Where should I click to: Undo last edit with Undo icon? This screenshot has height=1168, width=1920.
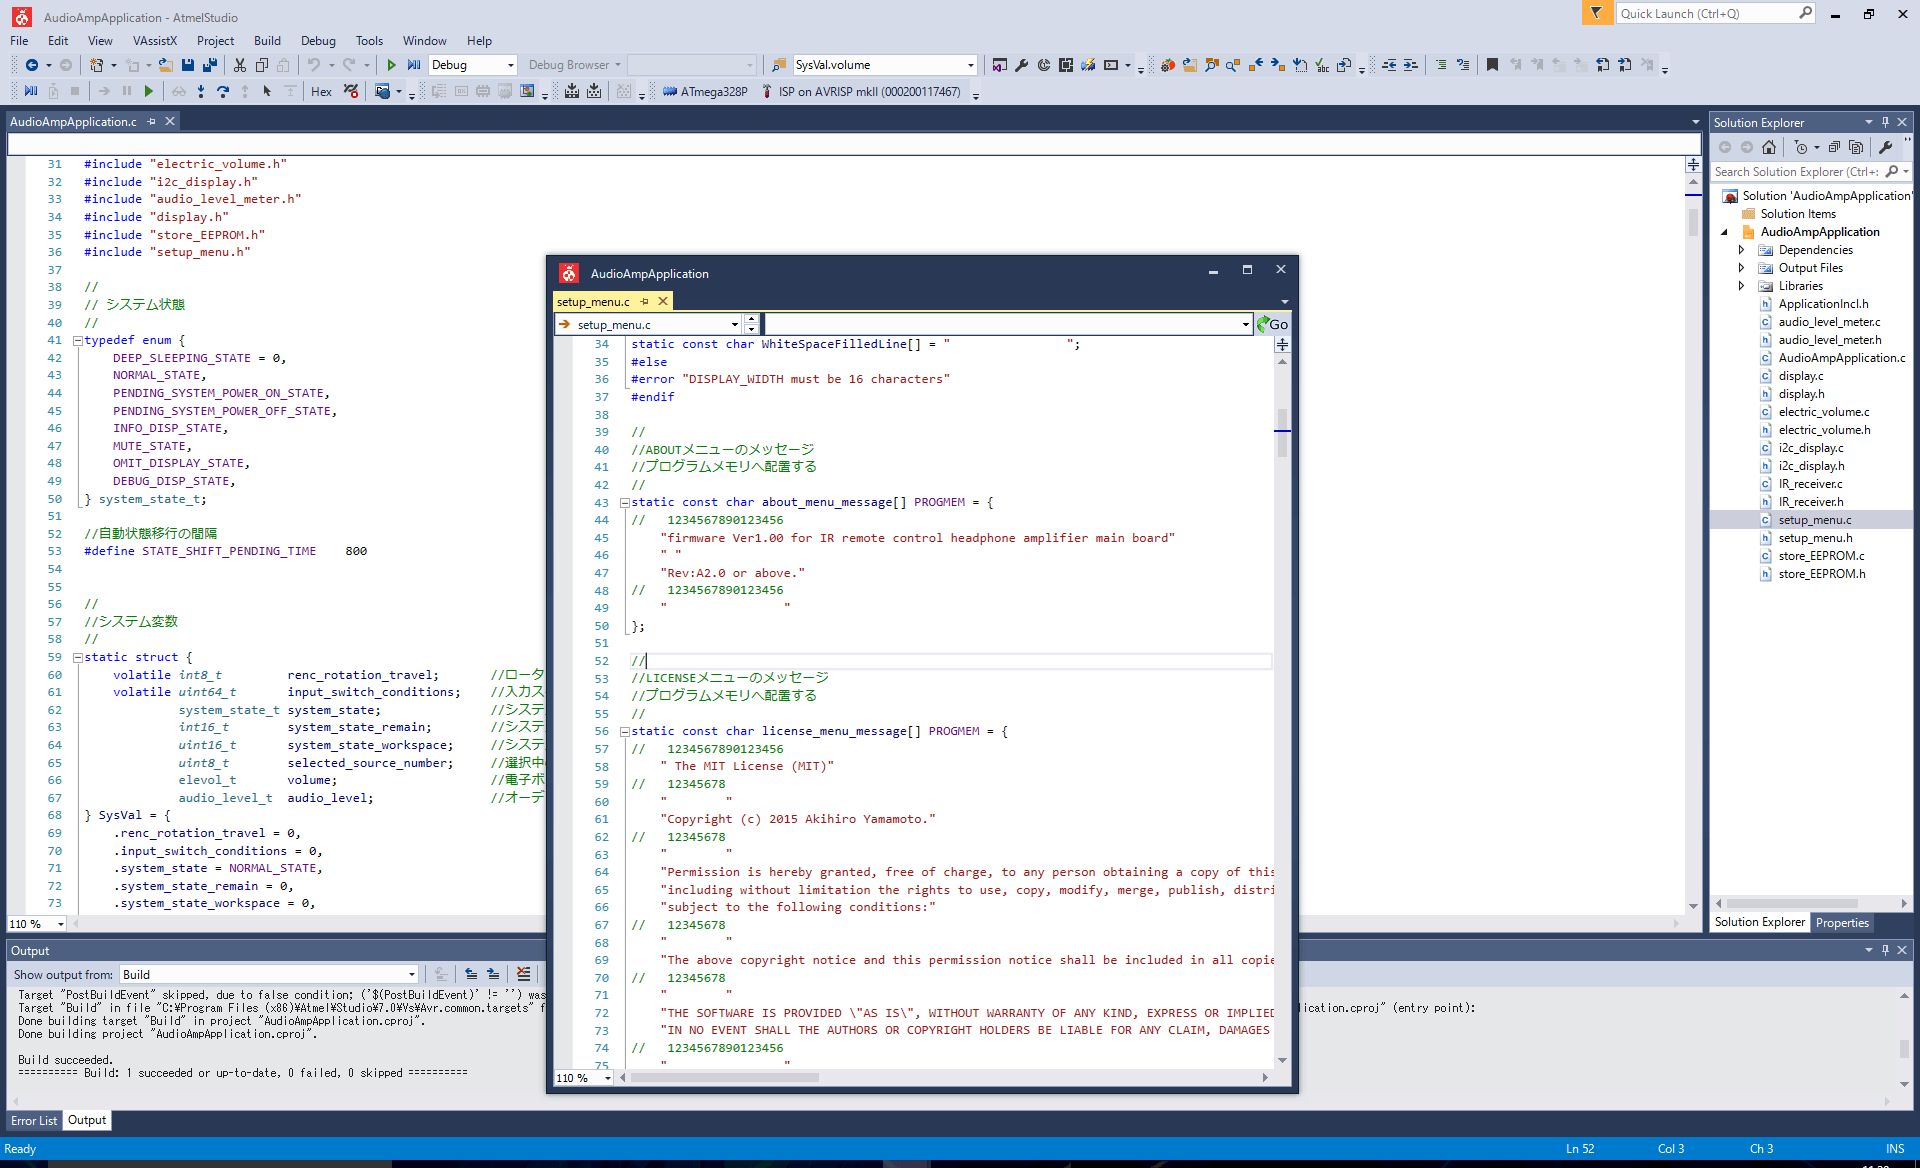click(x=314, y=65)
